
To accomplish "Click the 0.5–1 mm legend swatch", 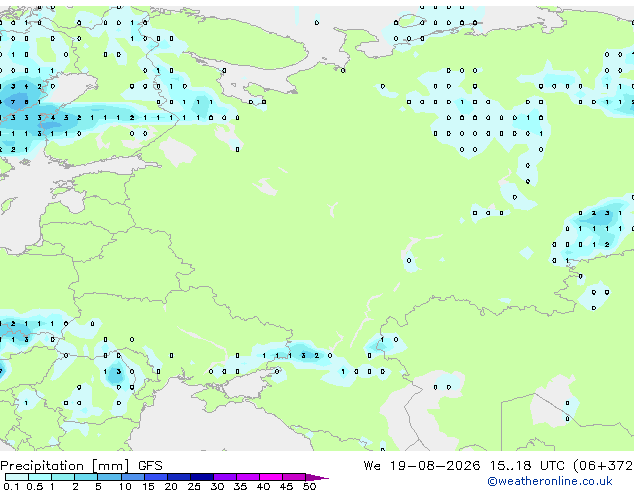I will [x=40, y=477].
